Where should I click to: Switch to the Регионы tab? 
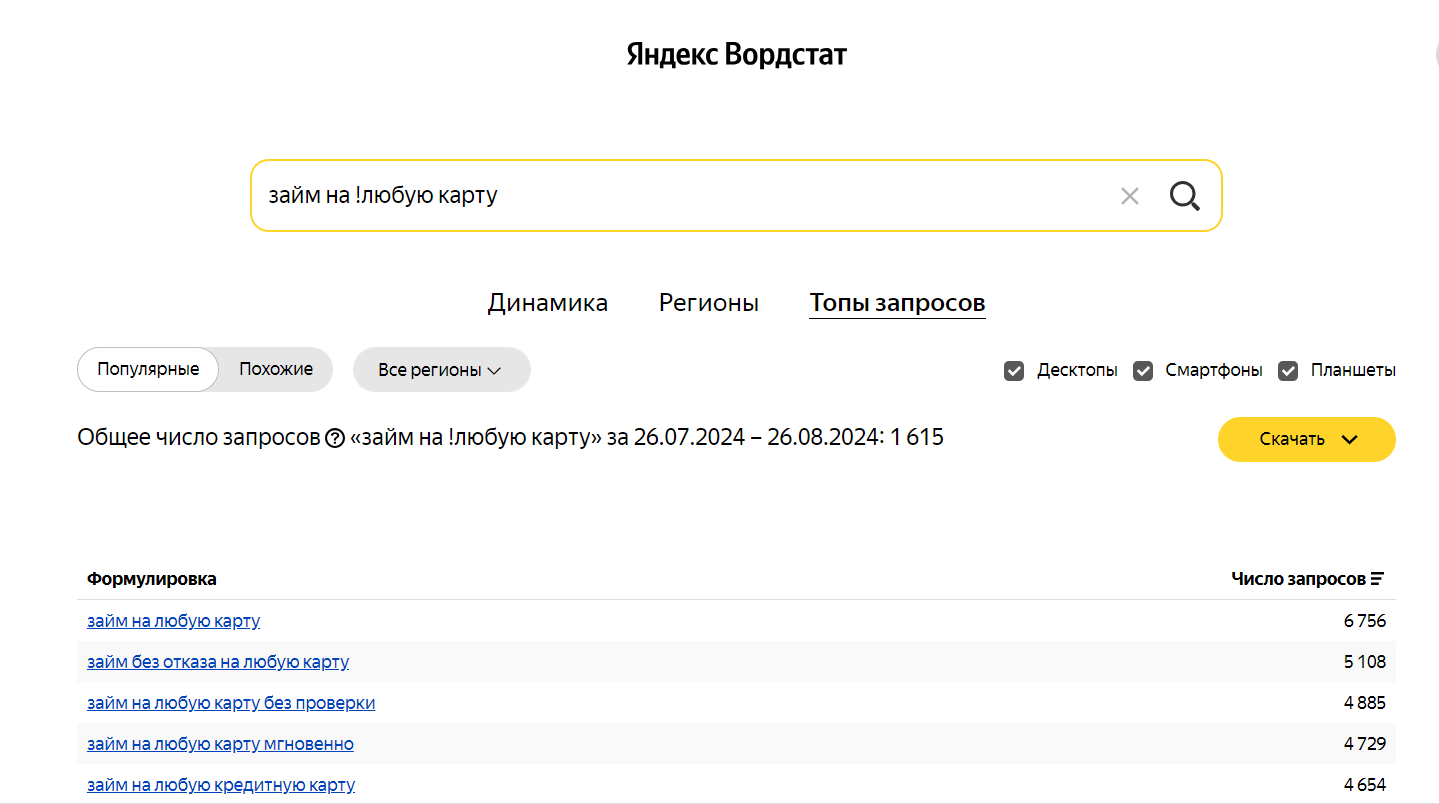coord(709,303)
